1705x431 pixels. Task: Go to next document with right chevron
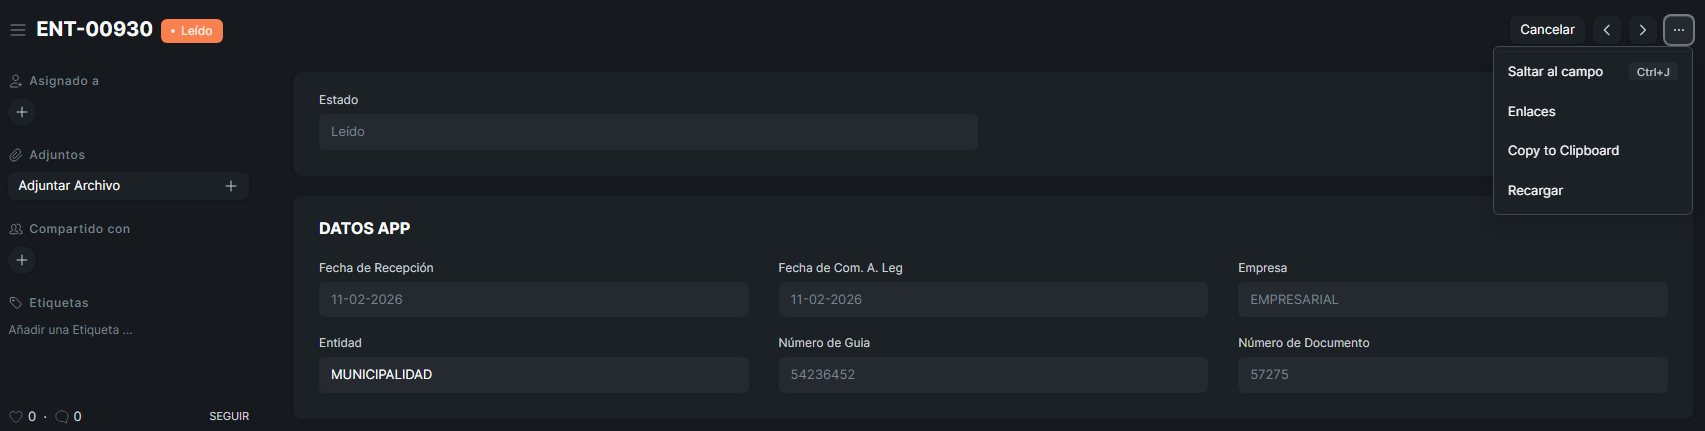coord(1643,30)
